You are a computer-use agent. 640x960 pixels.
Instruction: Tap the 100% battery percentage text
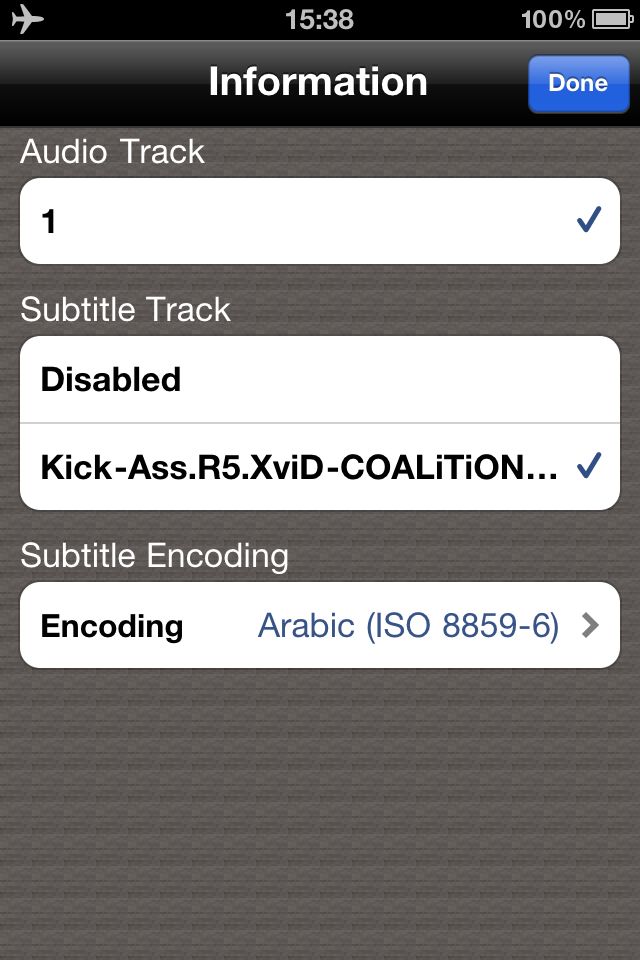[x=553, y=20]
